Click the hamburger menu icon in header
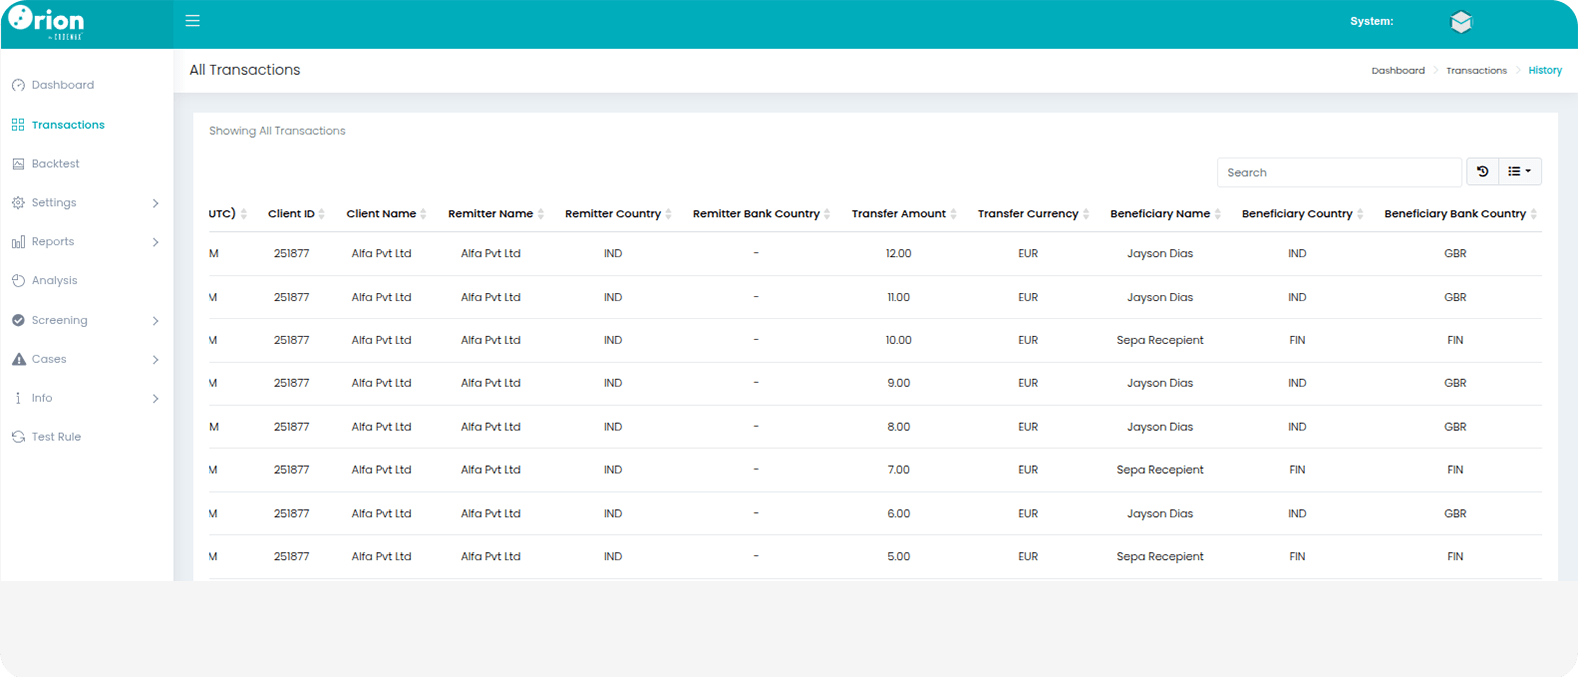The image size is (1578, 677). click(193, 21)
